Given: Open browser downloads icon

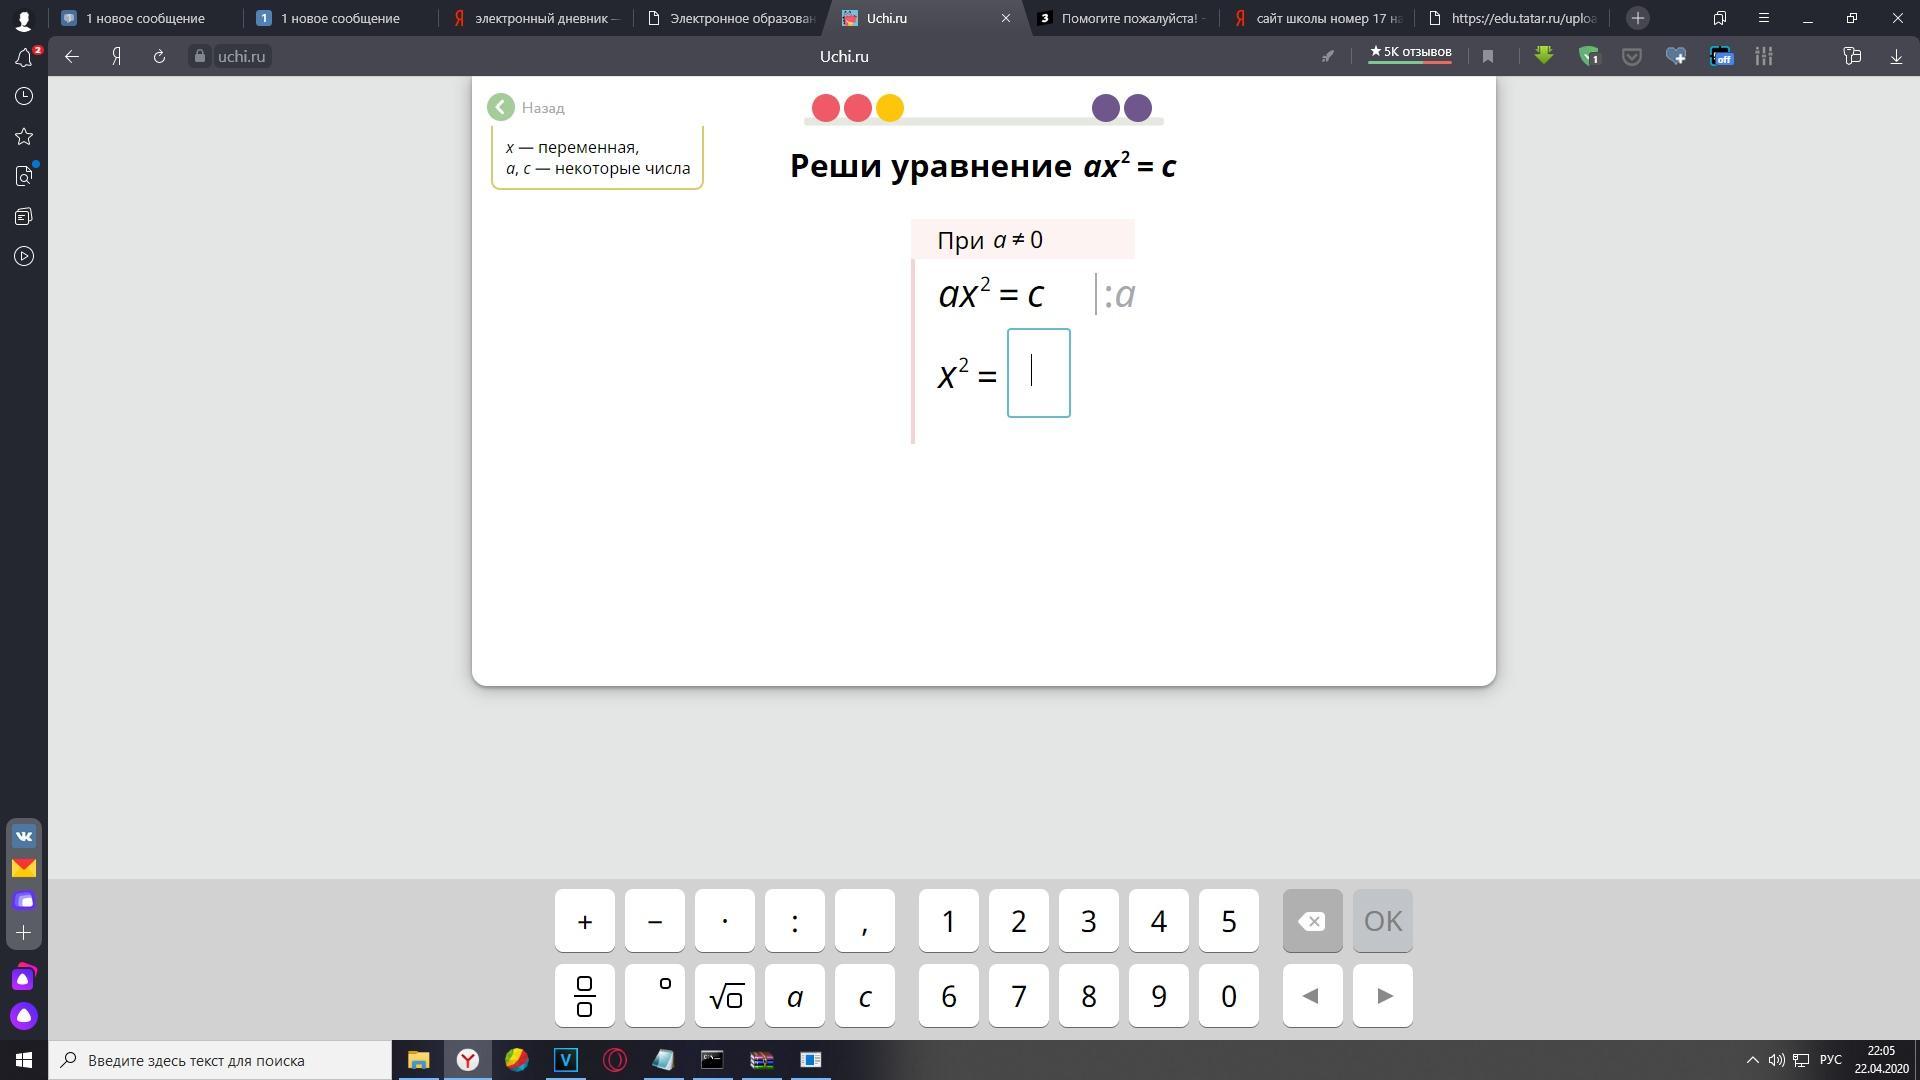Looking at the screenshot, I should pyautogui.click(x=1895, y=57).
